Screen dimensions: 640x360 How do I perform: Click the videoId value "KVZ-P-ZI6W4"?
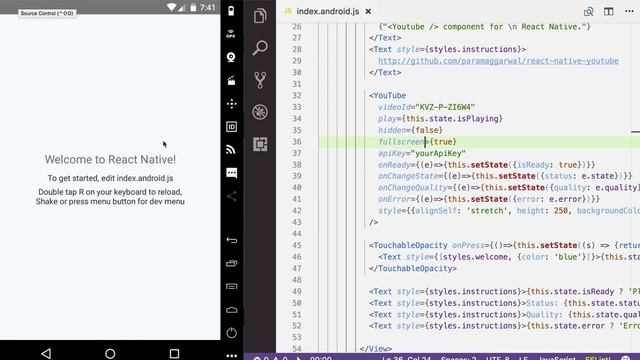pos(445,107)
